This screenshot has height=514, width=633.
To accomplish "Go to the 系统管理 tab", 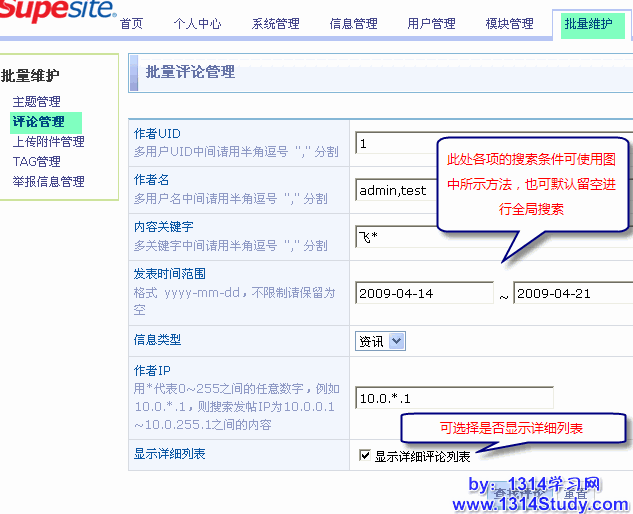I will tap(275, 24).
